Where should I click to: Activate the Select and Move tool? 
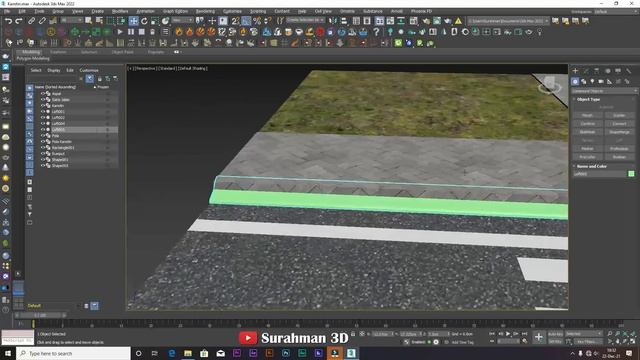(133, 20)
